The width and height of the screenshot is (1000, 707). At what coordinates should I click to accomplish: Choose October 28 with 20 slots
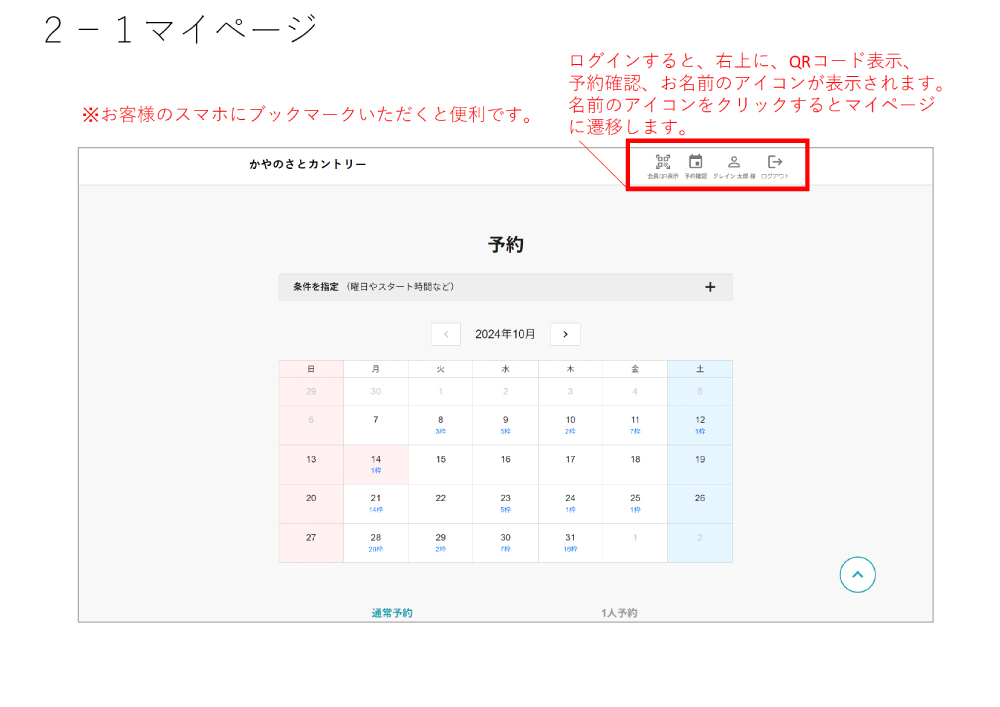click(376, 541)
